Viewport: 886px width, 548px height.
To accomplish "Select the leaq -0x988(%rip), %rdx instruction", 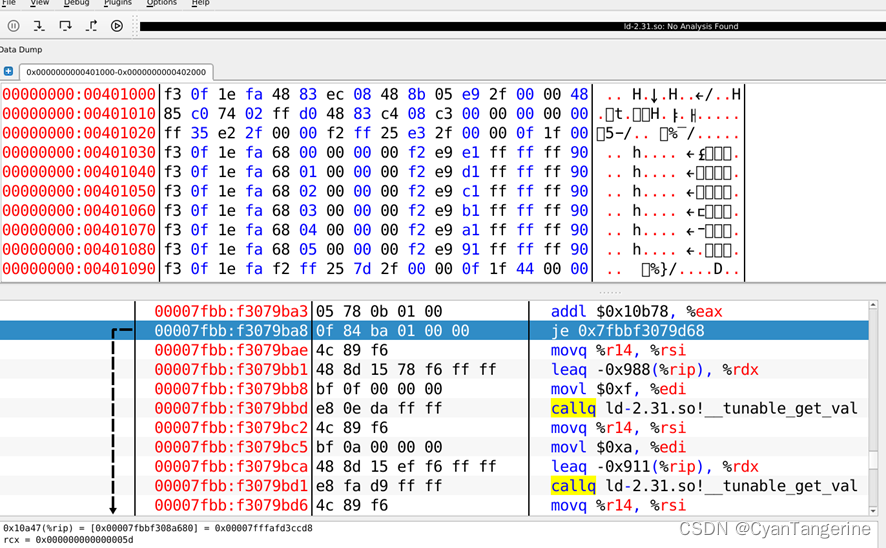I will click(654, 369).
